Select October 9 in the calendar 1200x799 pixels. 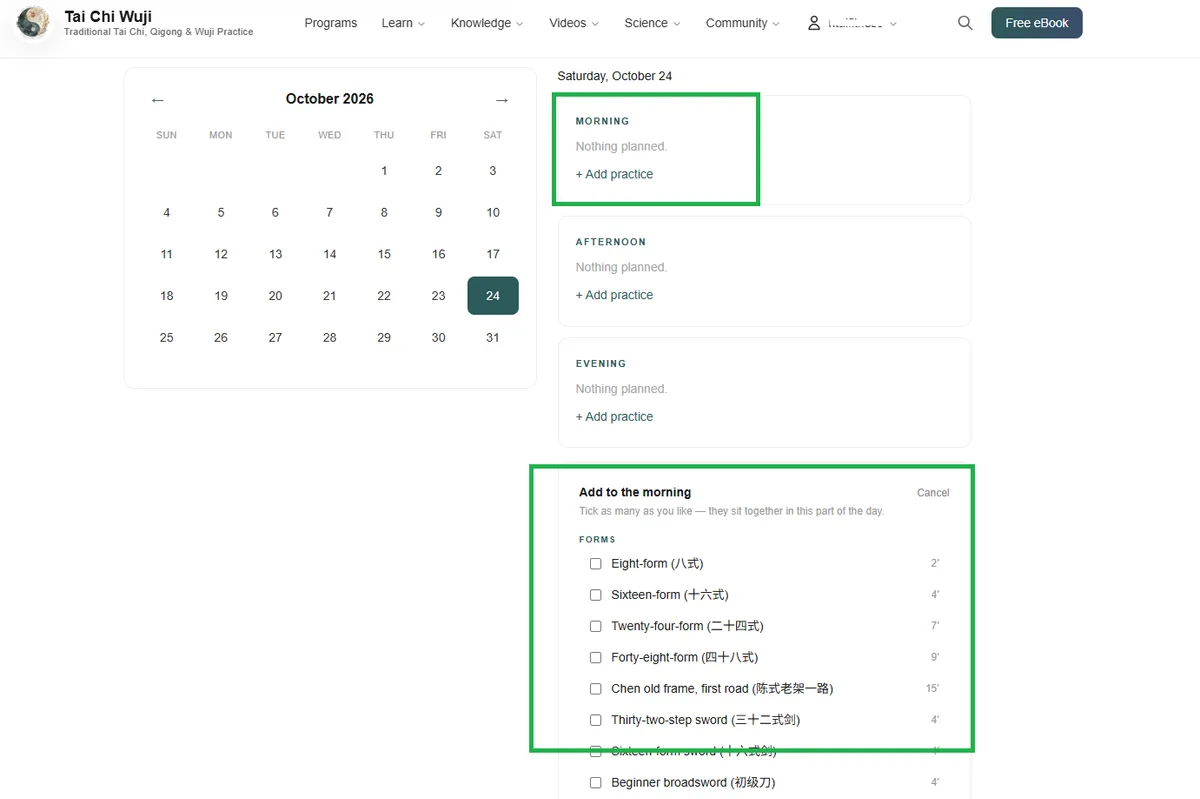[x=438, y=213]
